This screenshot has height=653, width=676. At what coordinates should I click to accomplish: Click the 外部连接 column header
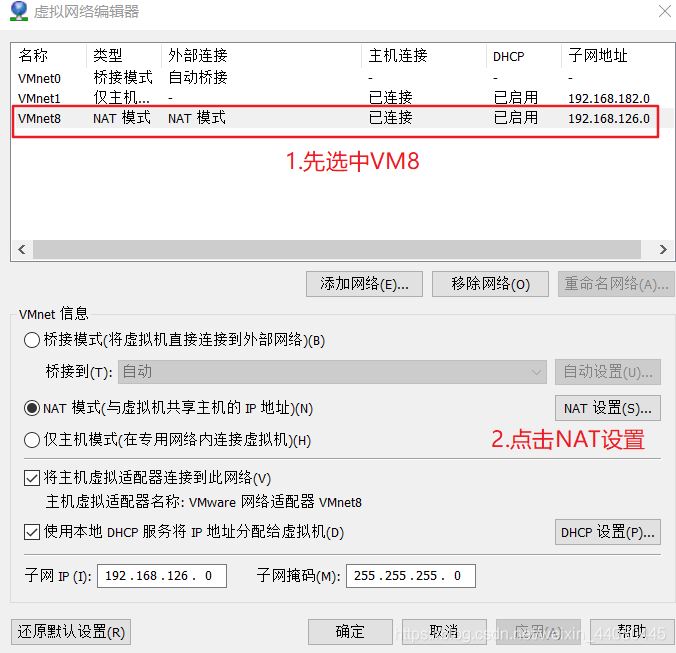(x=198, y=56)
